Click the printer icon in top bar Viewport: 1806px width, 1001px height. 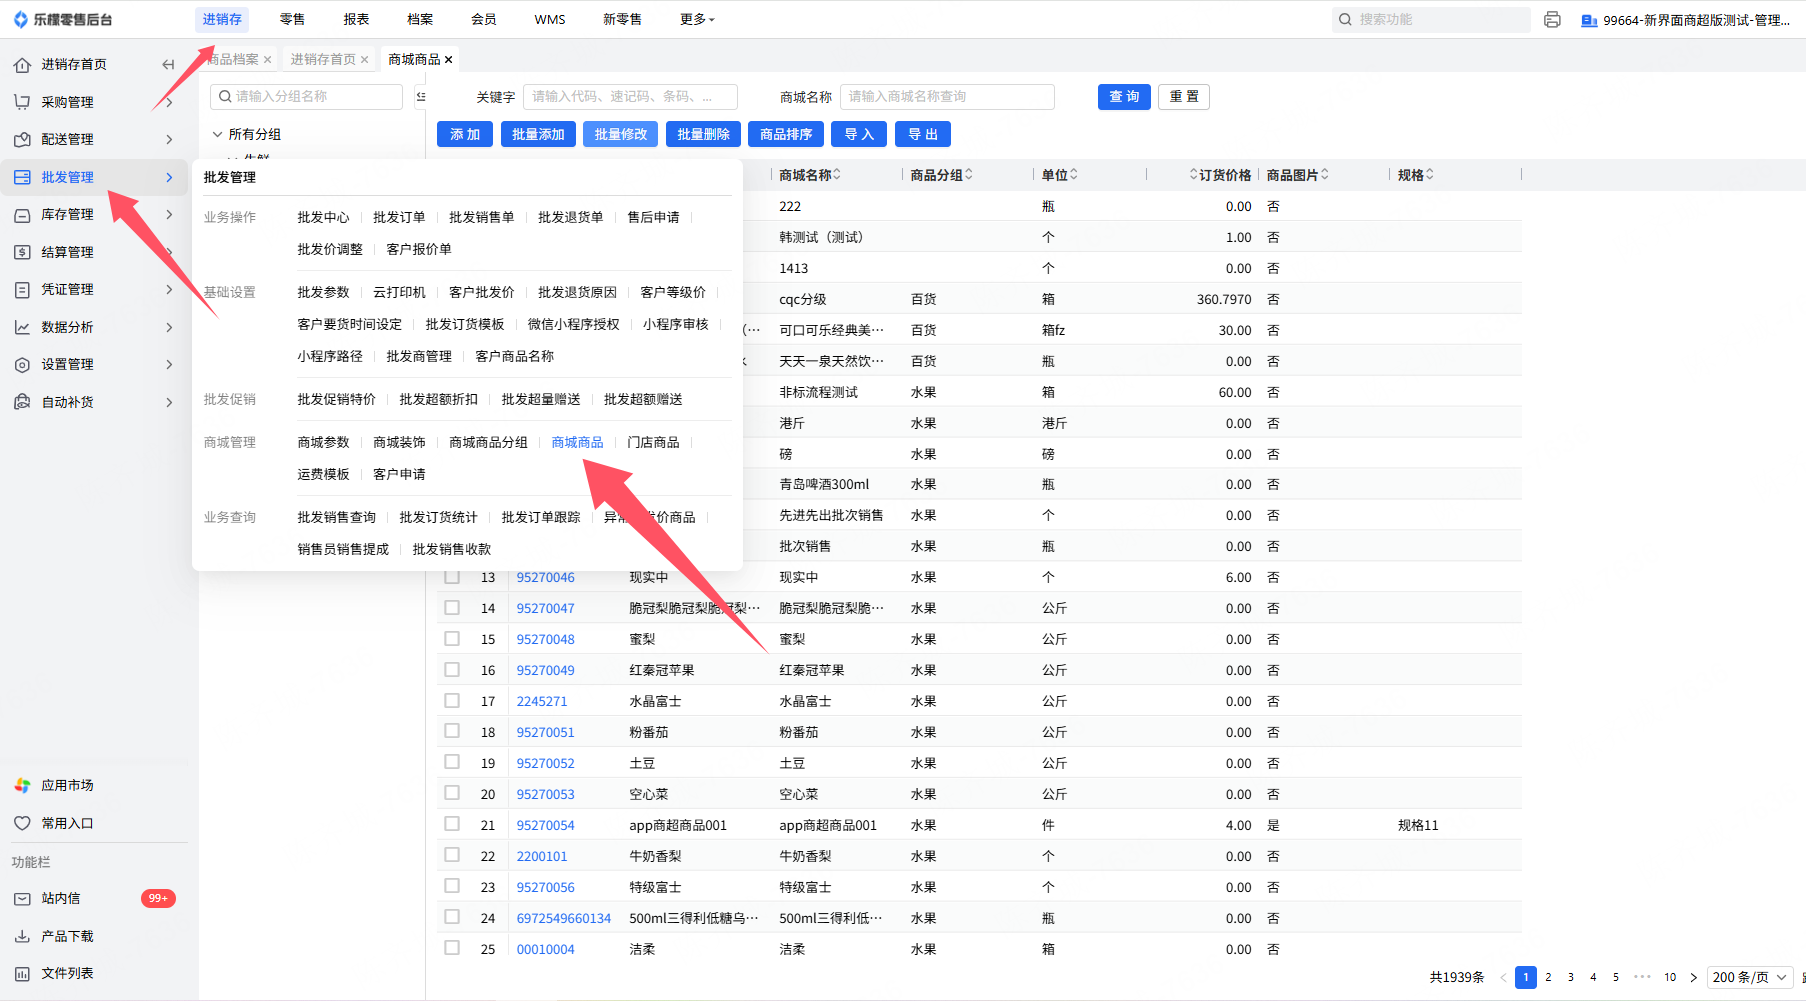1552,19
